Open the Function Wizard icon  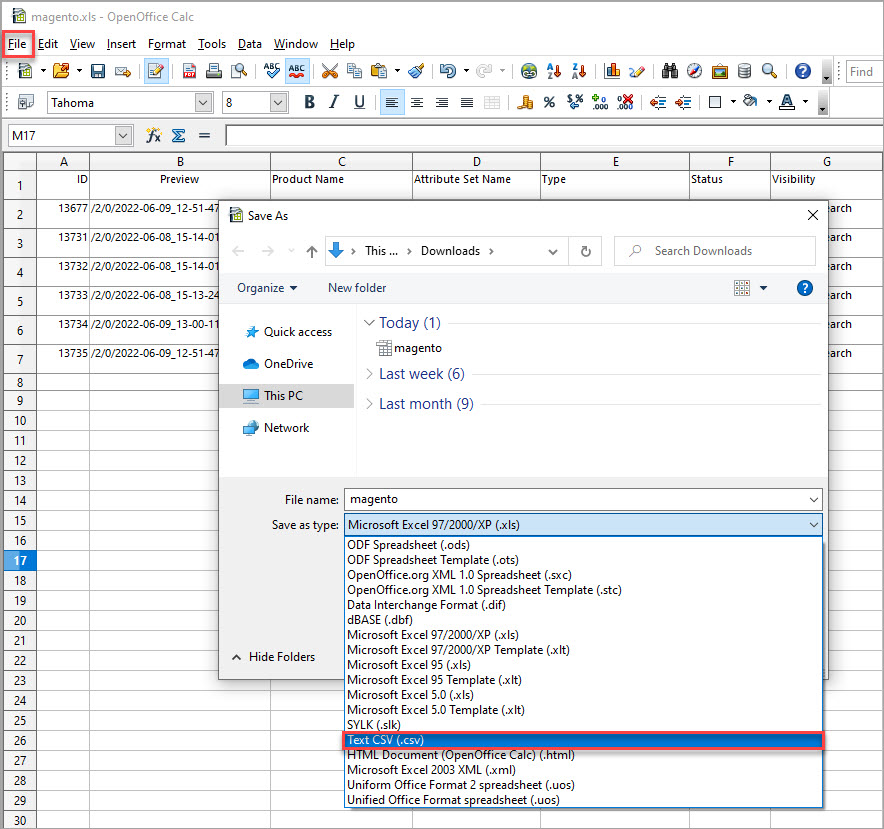153,135
